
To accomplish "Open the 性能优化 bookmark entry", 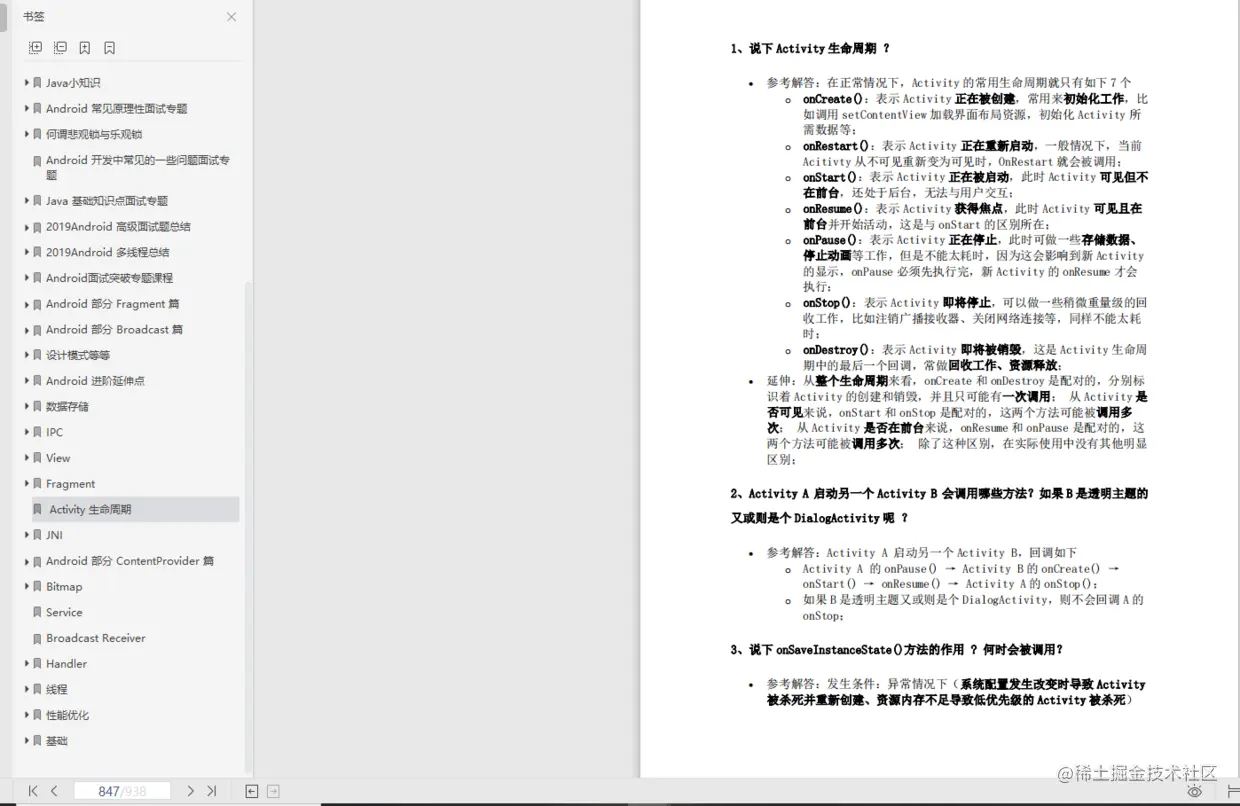I will coord(67,715).
